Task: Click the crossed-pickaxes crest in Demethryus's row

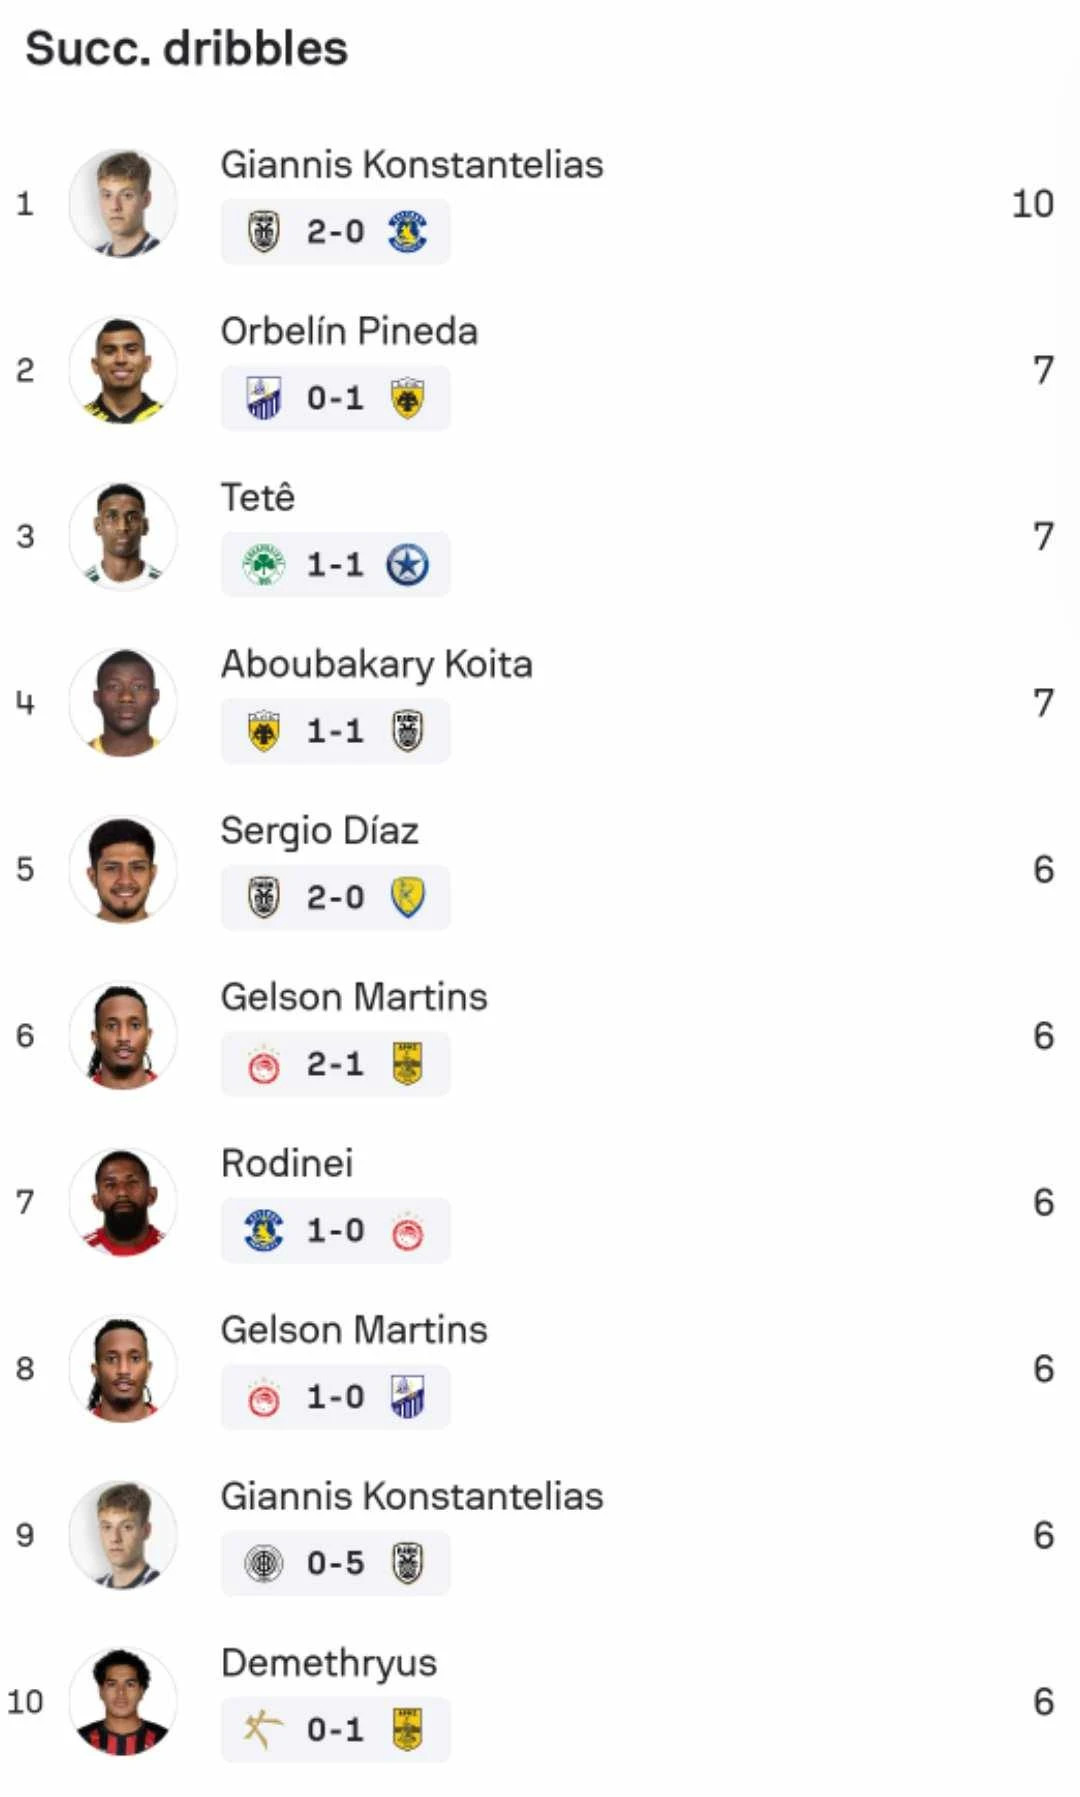Action: (265, 1728)
